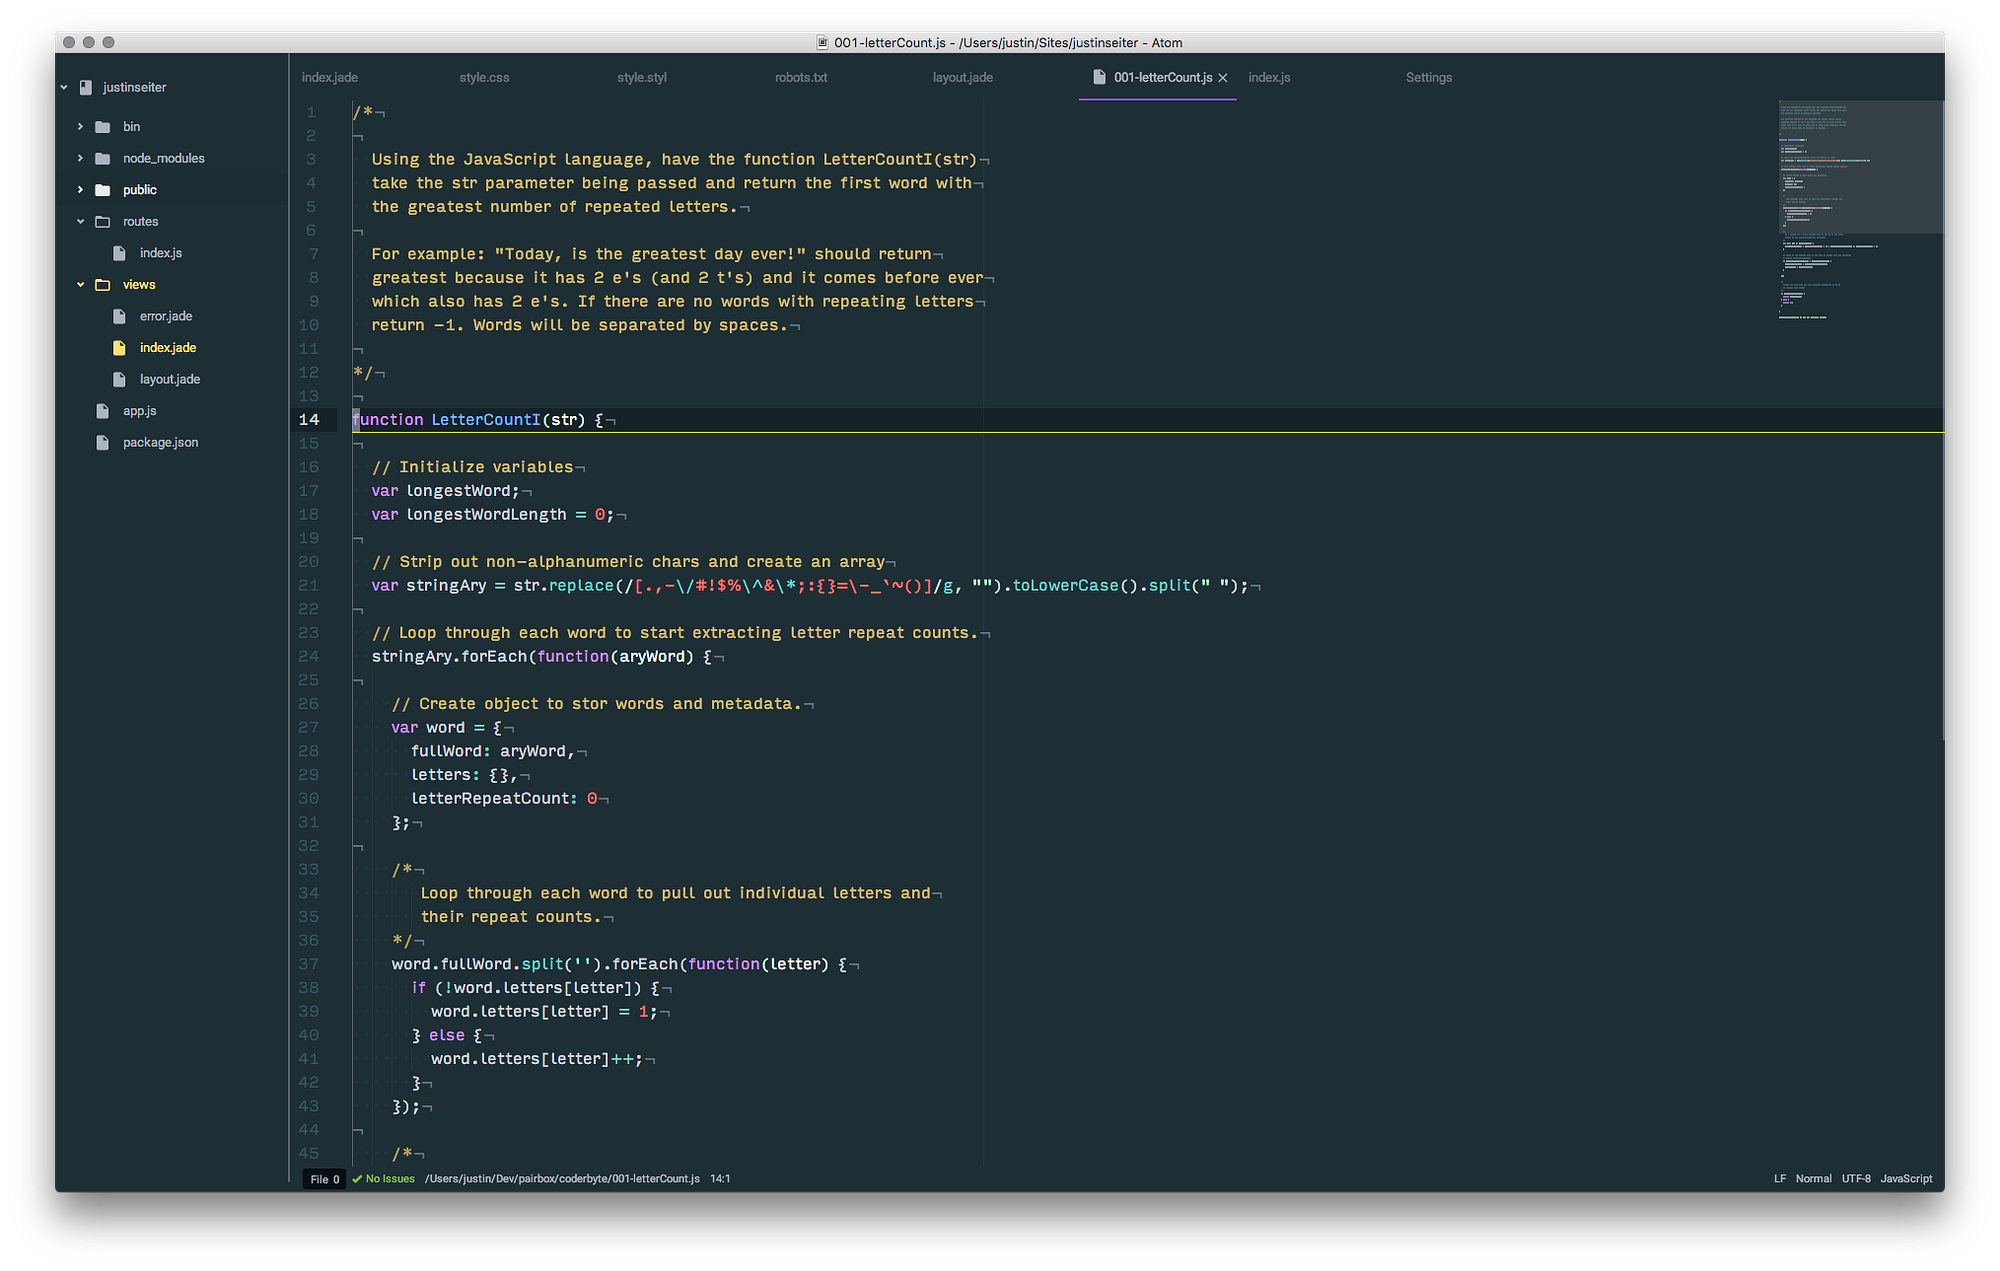The height and width of the screenshot is (1271, 2000).
Task: Click the justinseiter project repo icon
Action: pos(85,88)
